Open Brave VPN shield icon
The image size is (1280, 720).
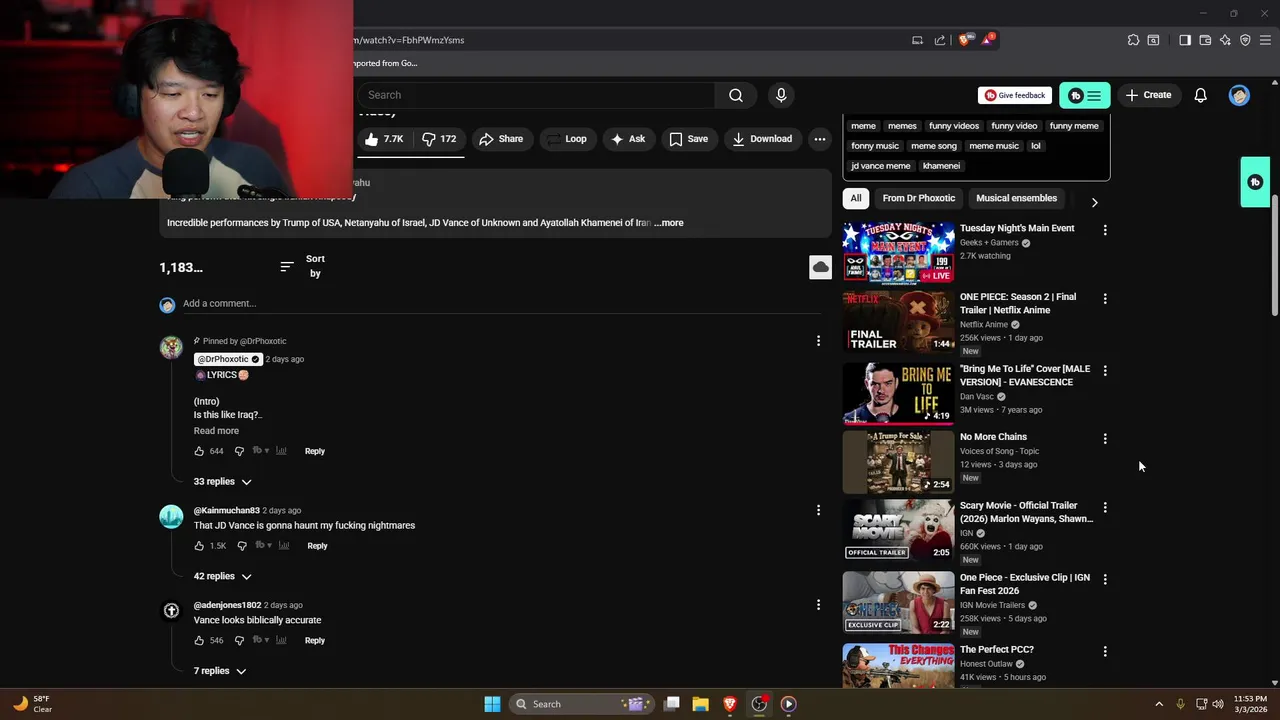(1245, 40)
